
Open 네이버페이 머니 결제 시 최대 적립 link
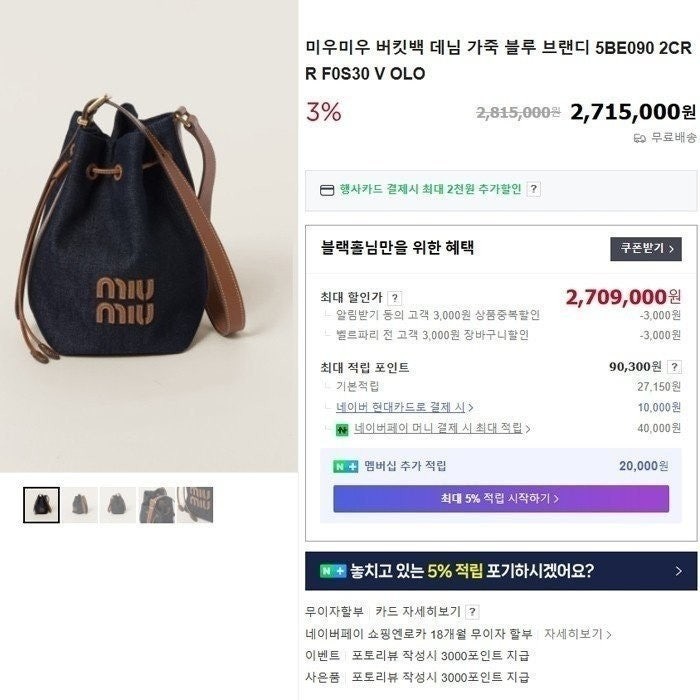[441, 429]
